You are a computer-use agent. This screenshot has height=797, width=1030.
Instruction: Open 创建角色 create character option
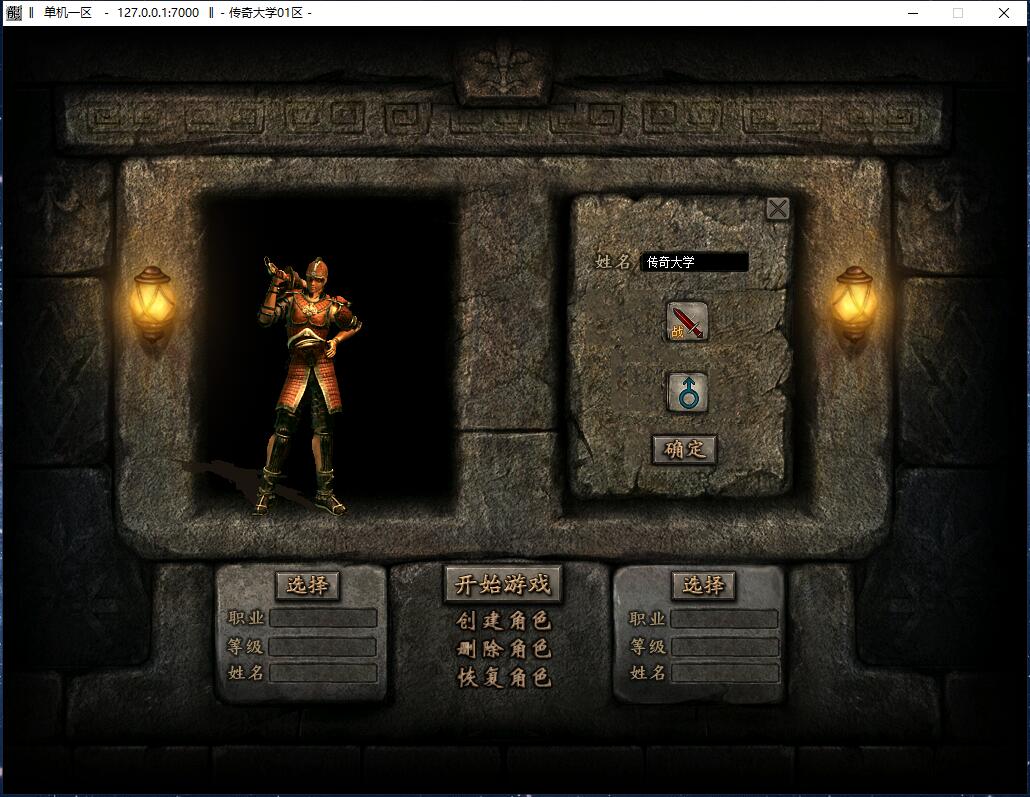tap(503, 620)
